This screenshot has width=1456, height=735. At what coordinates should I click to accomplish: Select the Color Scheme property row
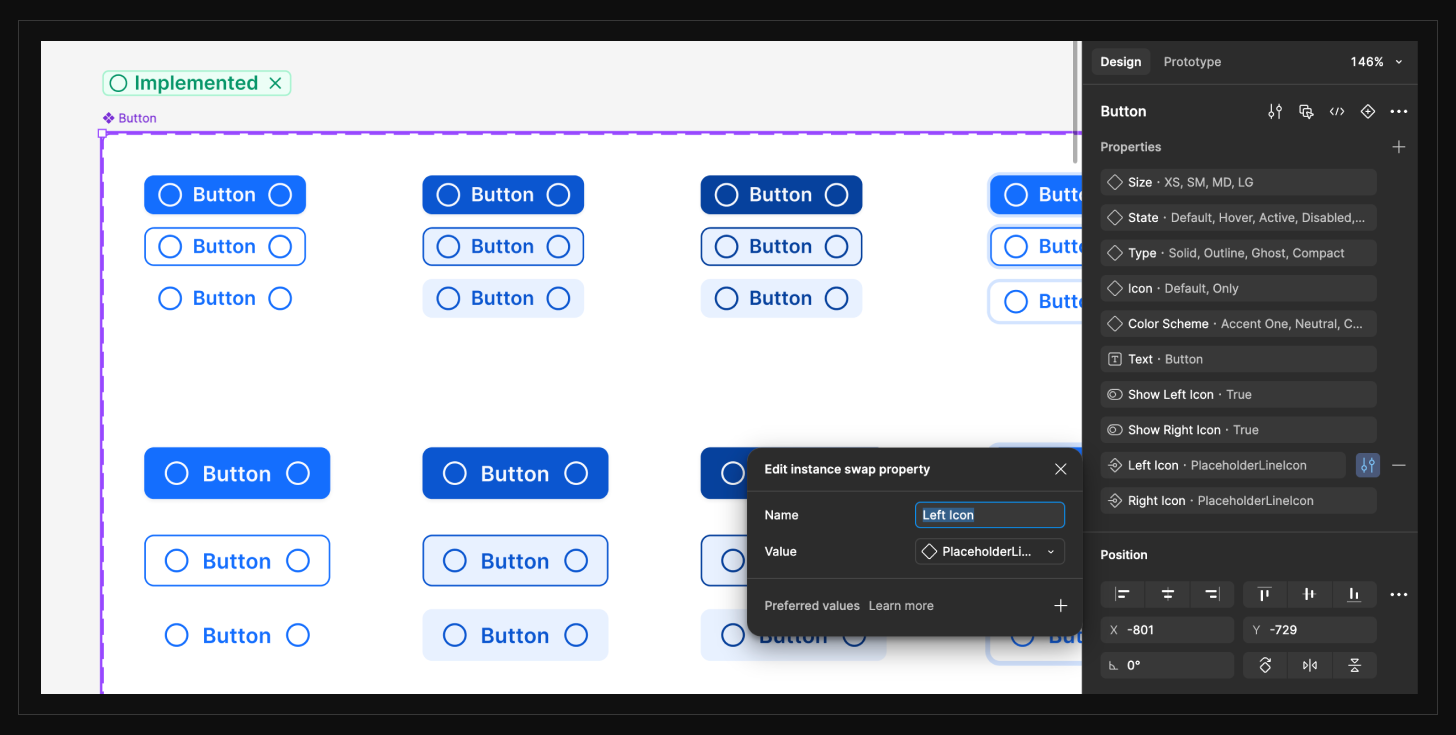(x=1239, y=324)
